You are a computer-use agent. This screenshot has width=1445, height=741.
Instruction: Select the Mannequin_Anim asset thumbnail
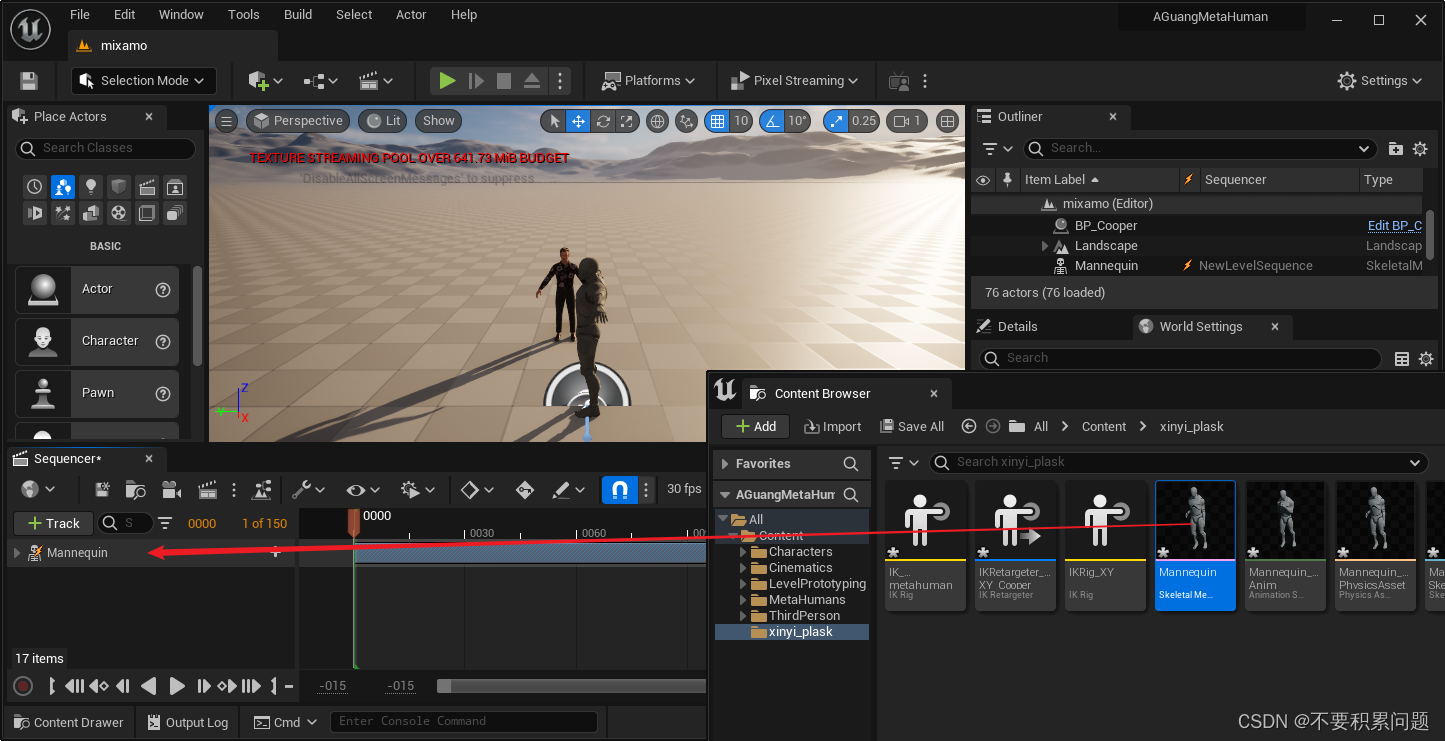[x=1285, y=545]
